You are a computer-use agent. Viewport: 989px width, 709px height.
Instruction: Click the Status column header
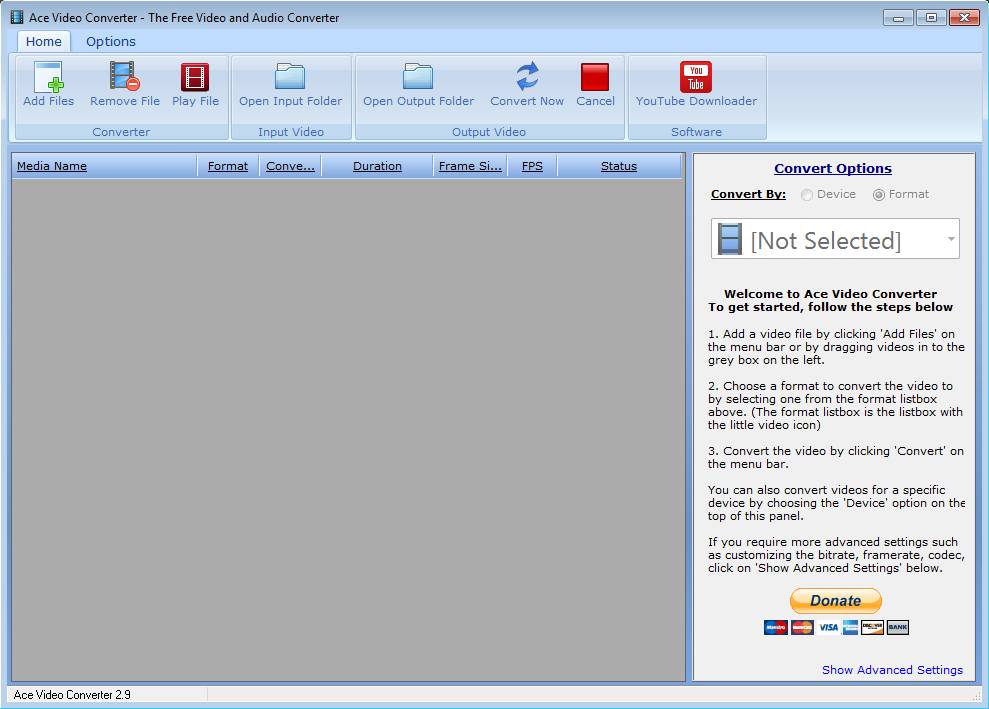tap(618, 166)
